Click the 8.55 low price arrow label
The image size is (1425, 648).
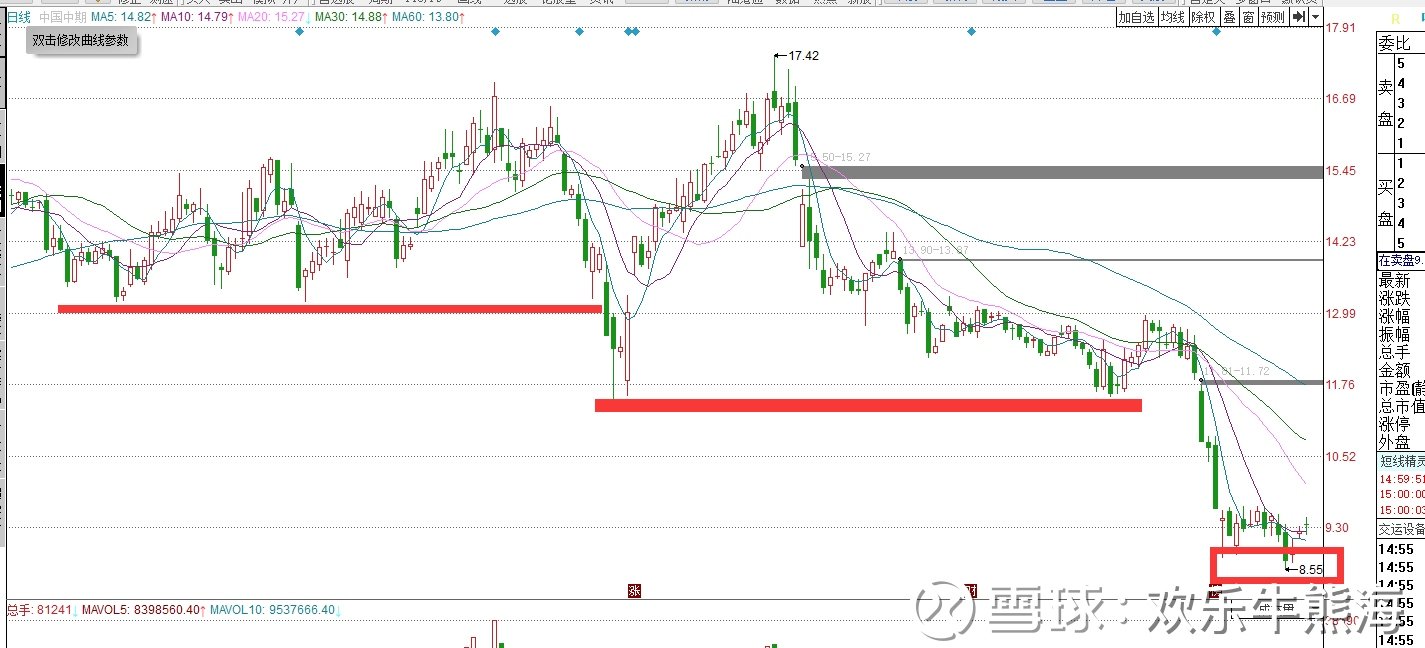pos(1304,569)
